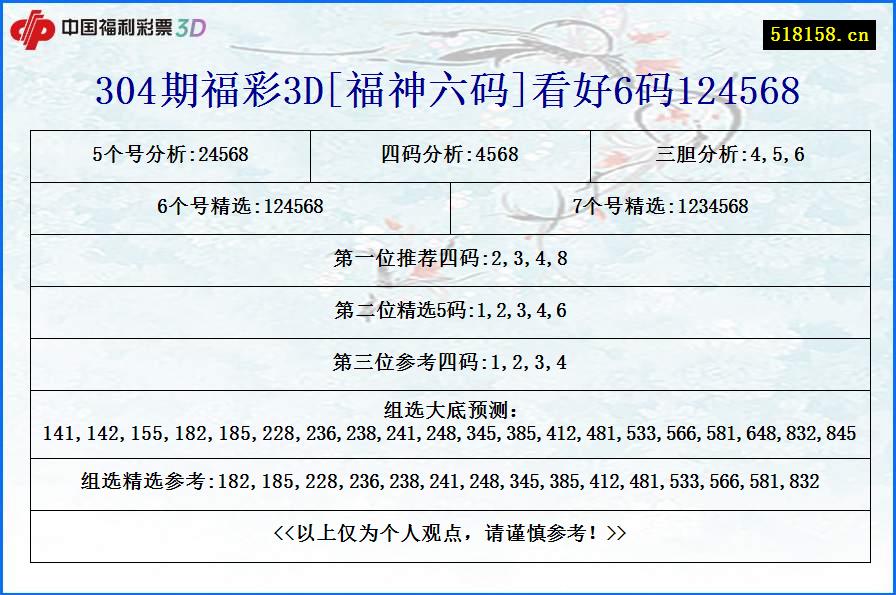
Task: Select the 第二位精选5码:1,2,3,4,6 row
Action: pos(448,312)
